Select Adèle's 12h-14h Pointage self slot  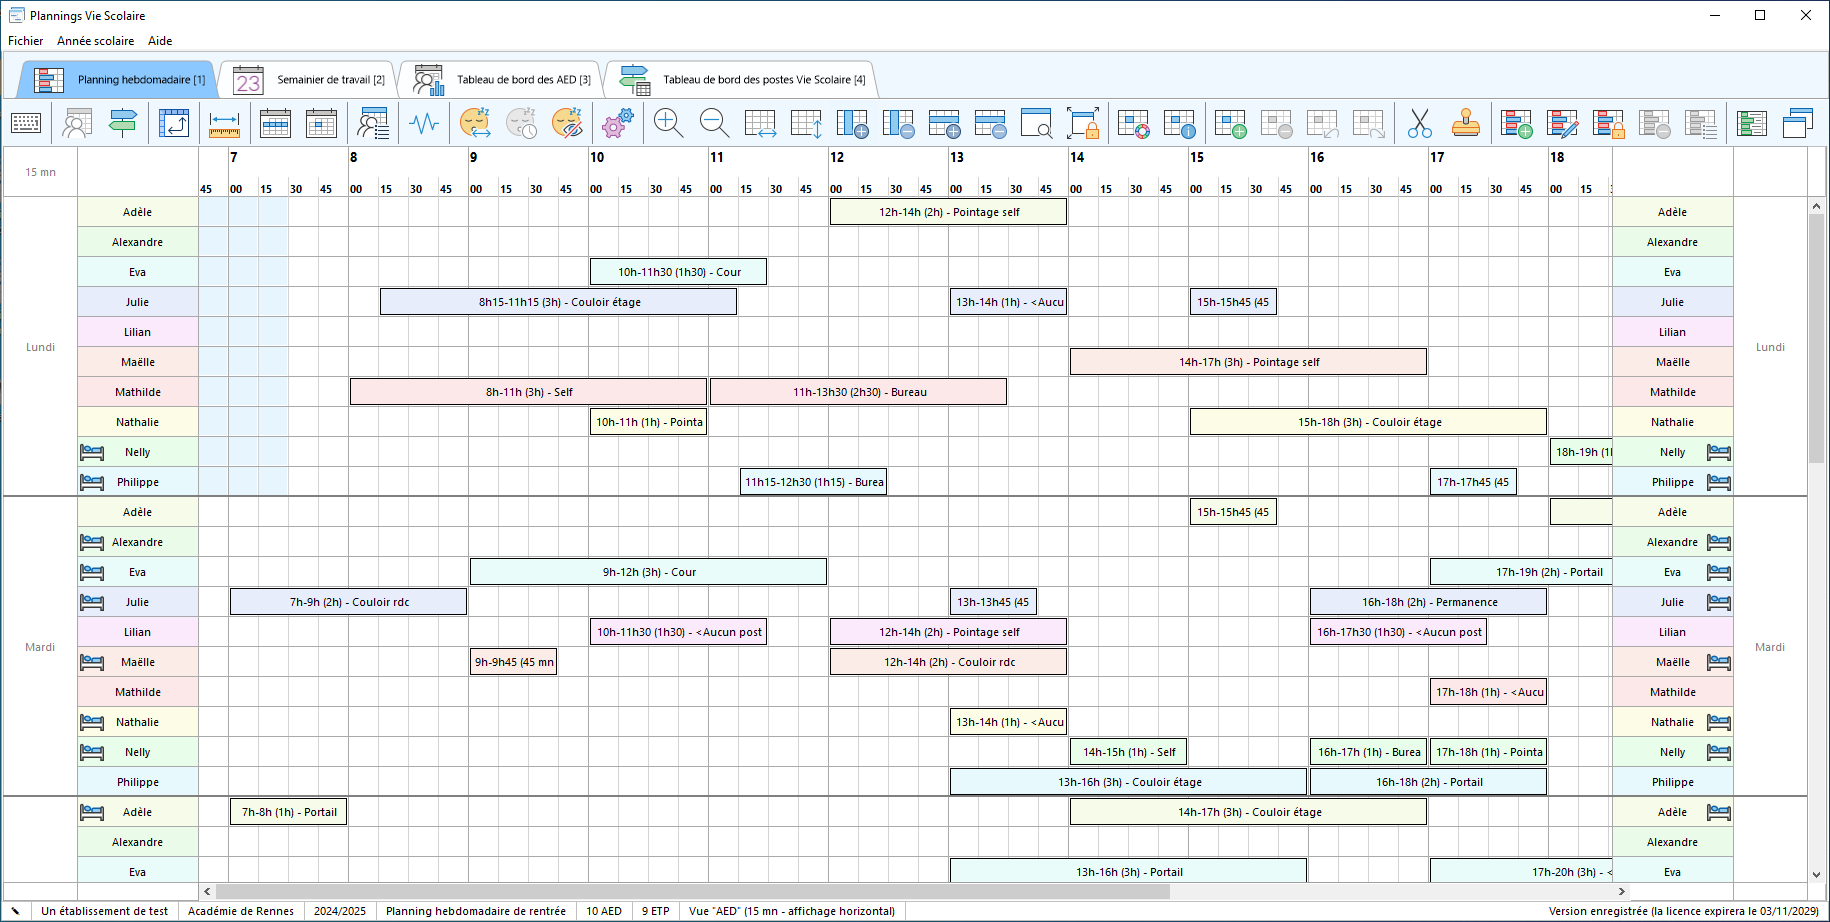click(948, 212)
